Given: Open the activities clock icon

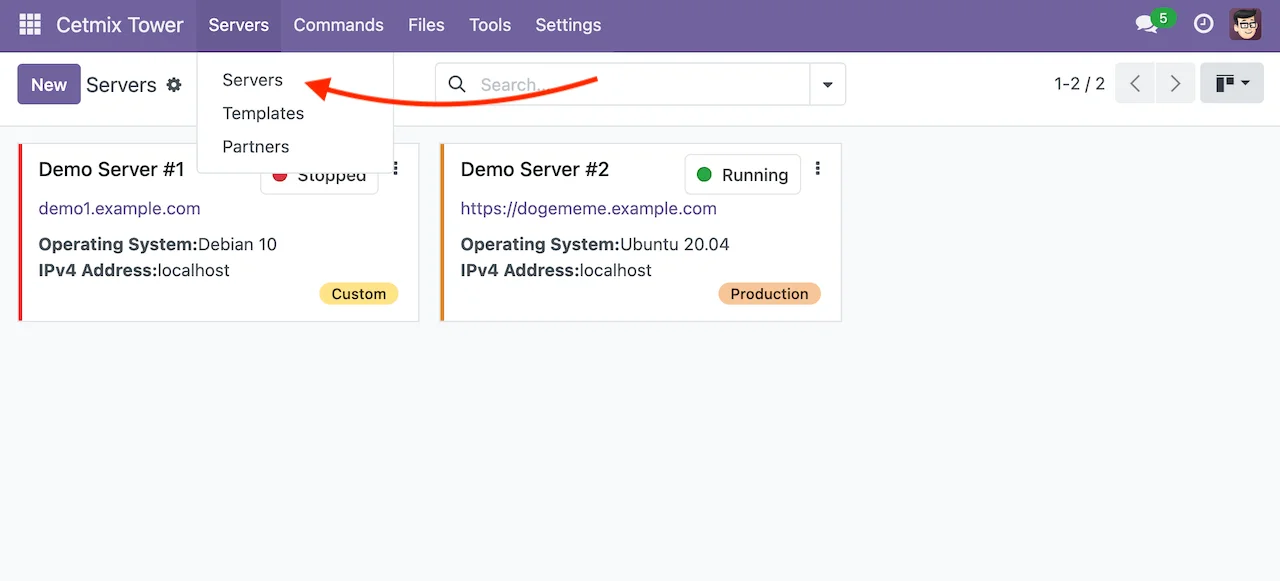Looking at the screenshot, I should (x=1203, y=23).
